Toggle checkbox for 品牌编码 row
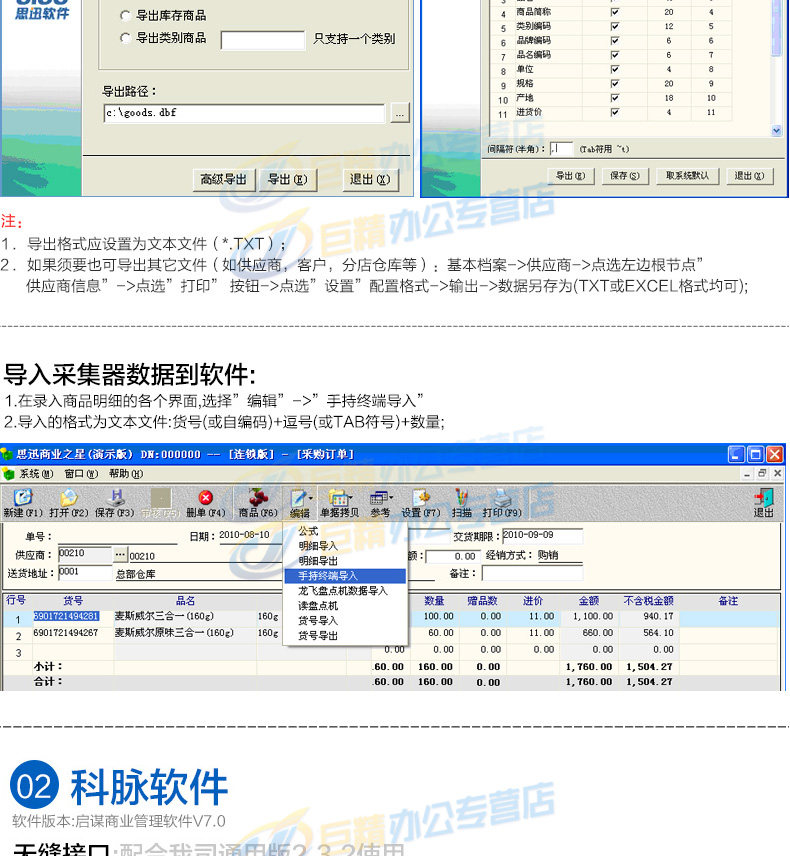The height and width of the screenshot is (856, 790). pos(615,40)
